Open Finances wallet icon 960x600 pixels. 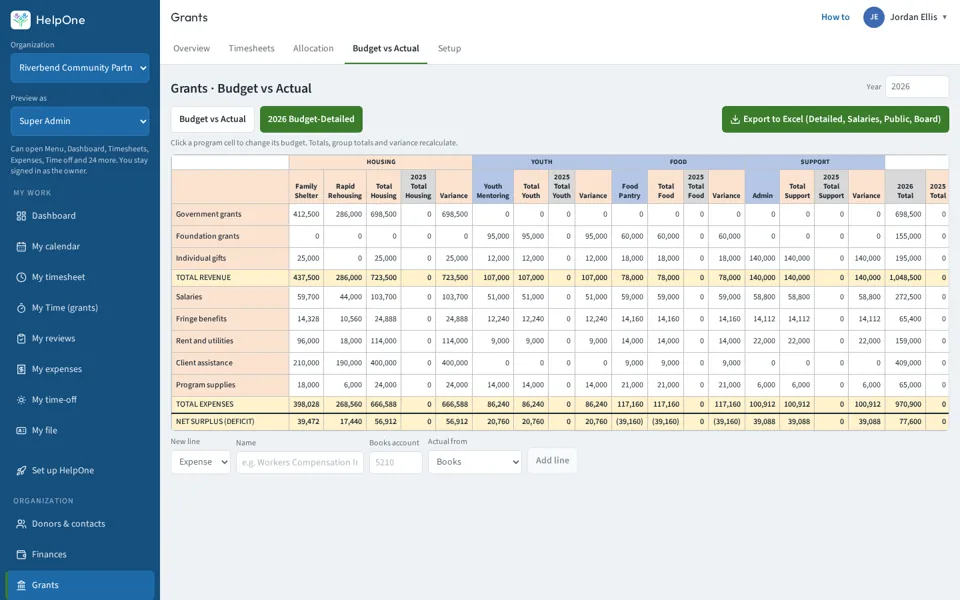21,555
